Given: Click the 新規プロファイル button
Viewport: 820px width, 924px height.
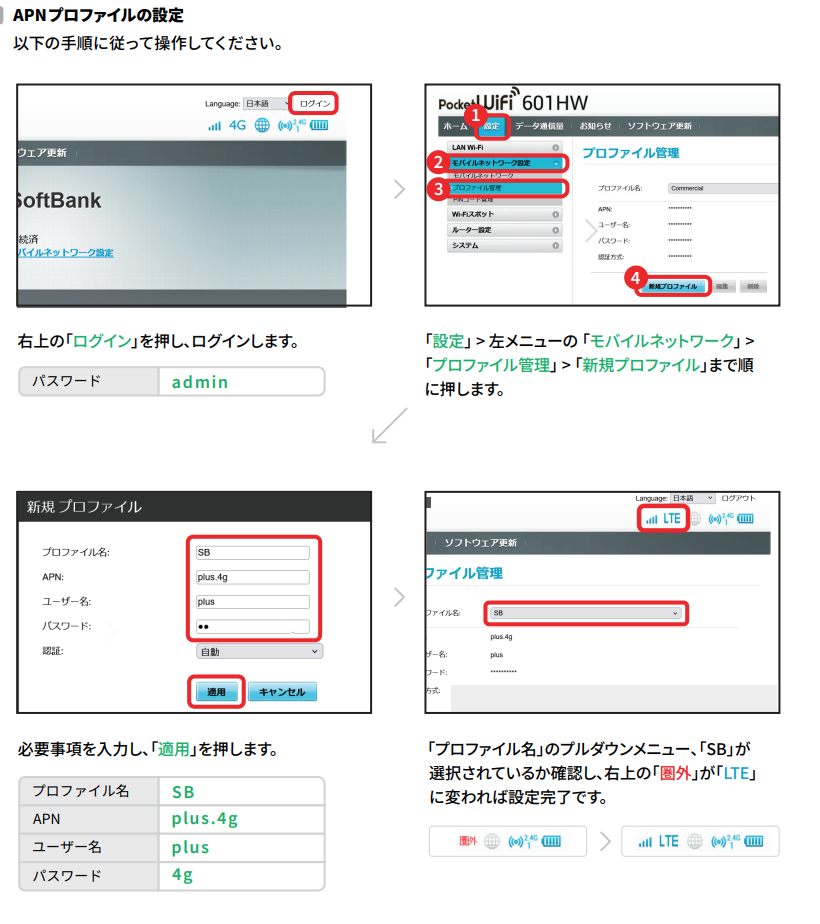Looking at the screenshot, I should point(673,286).
